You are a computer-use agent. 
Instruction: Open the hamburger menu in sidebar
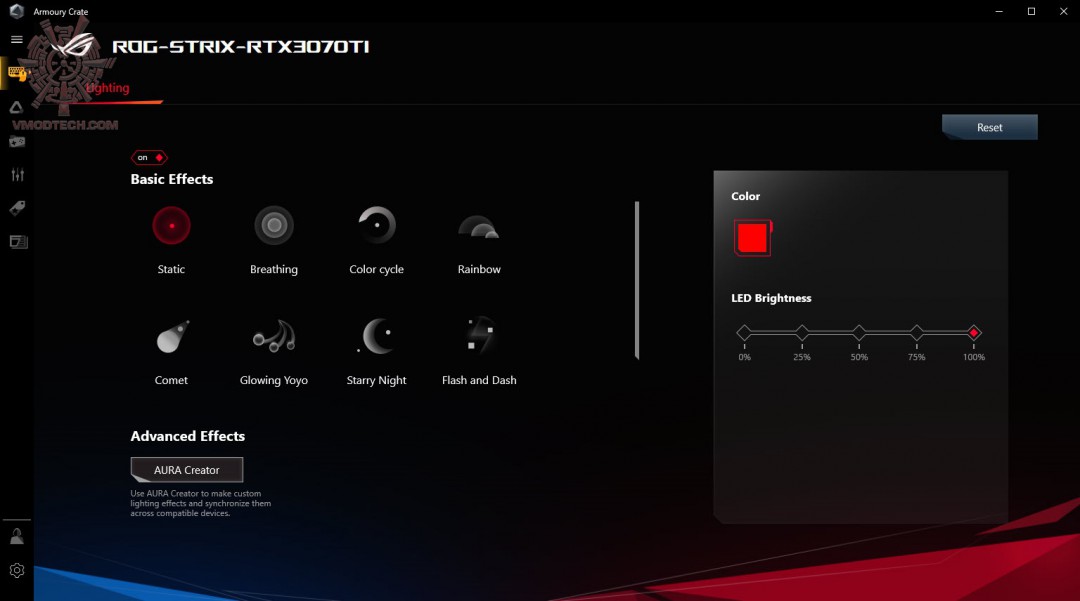(17, 39)
